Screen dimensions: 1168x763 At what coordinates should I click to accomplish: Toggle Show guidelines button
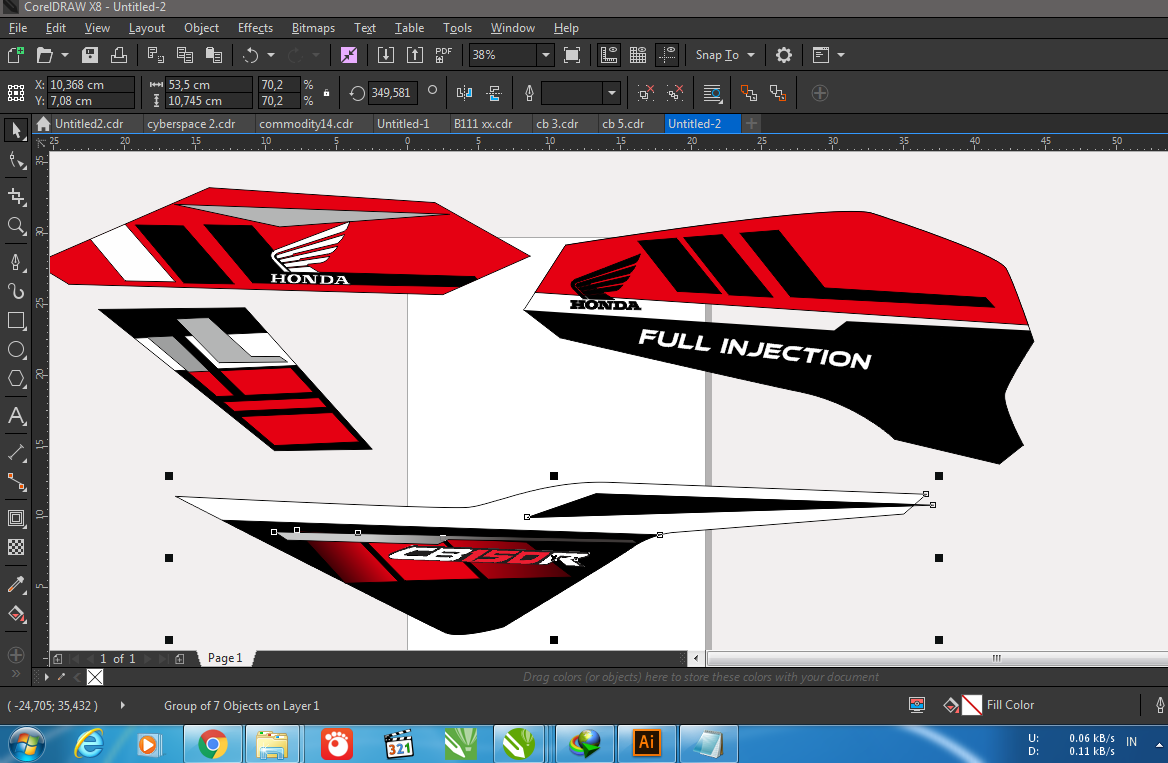(667, 55)
